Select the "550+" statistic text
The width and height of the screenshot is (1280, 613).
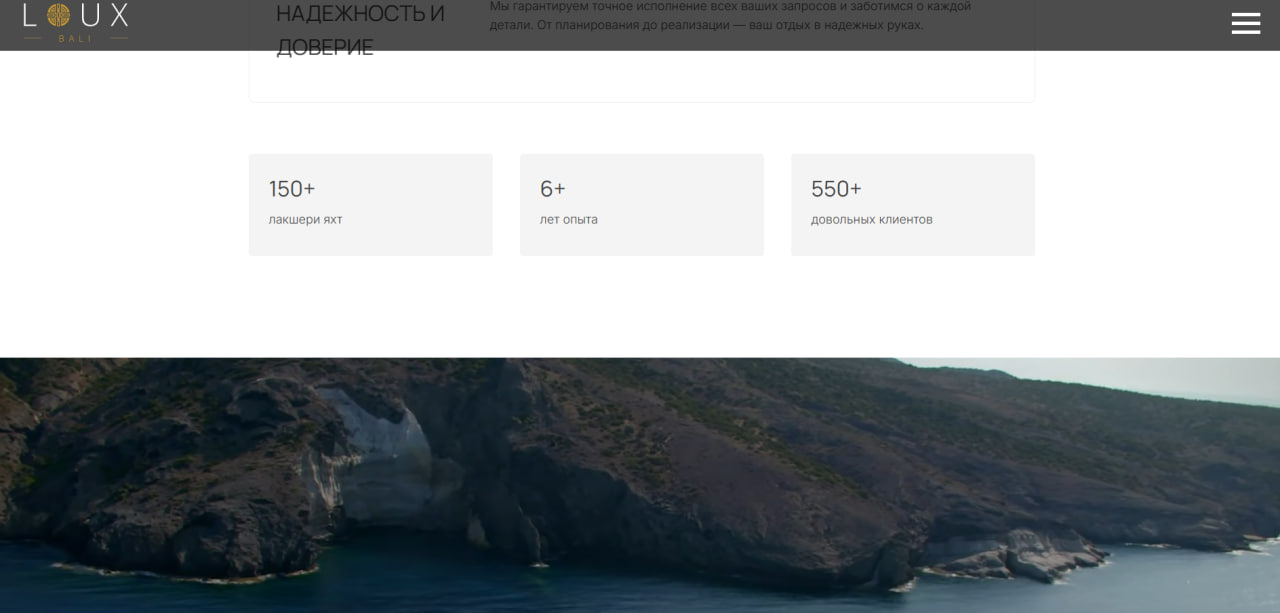[x=836, y=189]
